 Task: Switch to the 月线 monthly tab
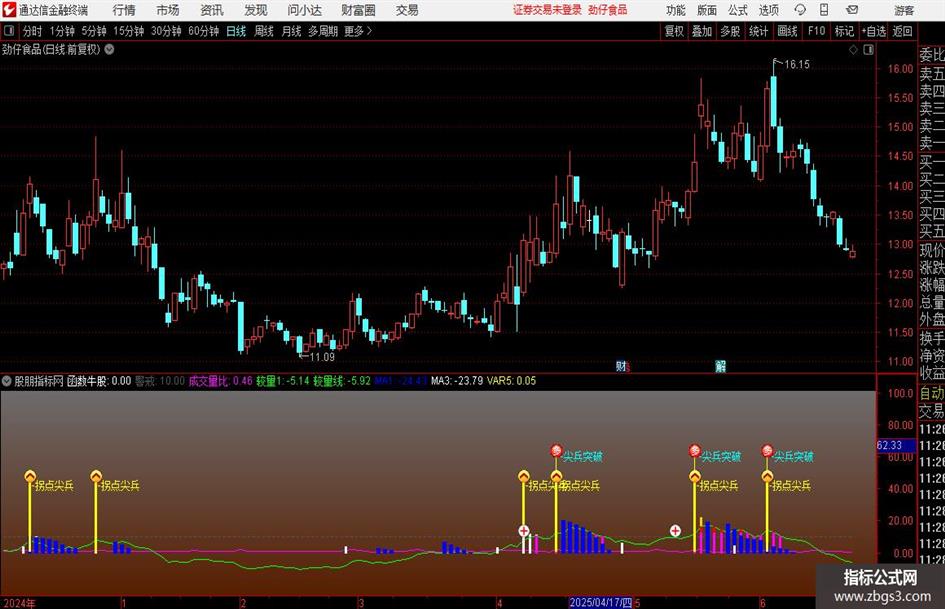(x=292, y=31)
